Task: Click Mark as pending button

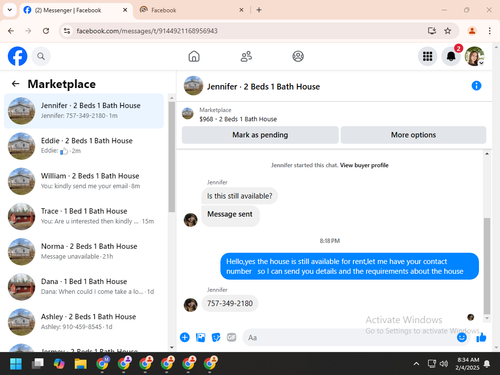Action: coord(260,135)
